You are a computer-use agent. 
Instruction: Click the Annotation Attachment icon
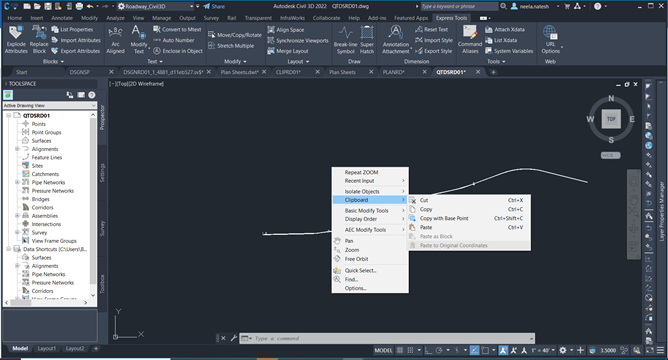point(395,33)
